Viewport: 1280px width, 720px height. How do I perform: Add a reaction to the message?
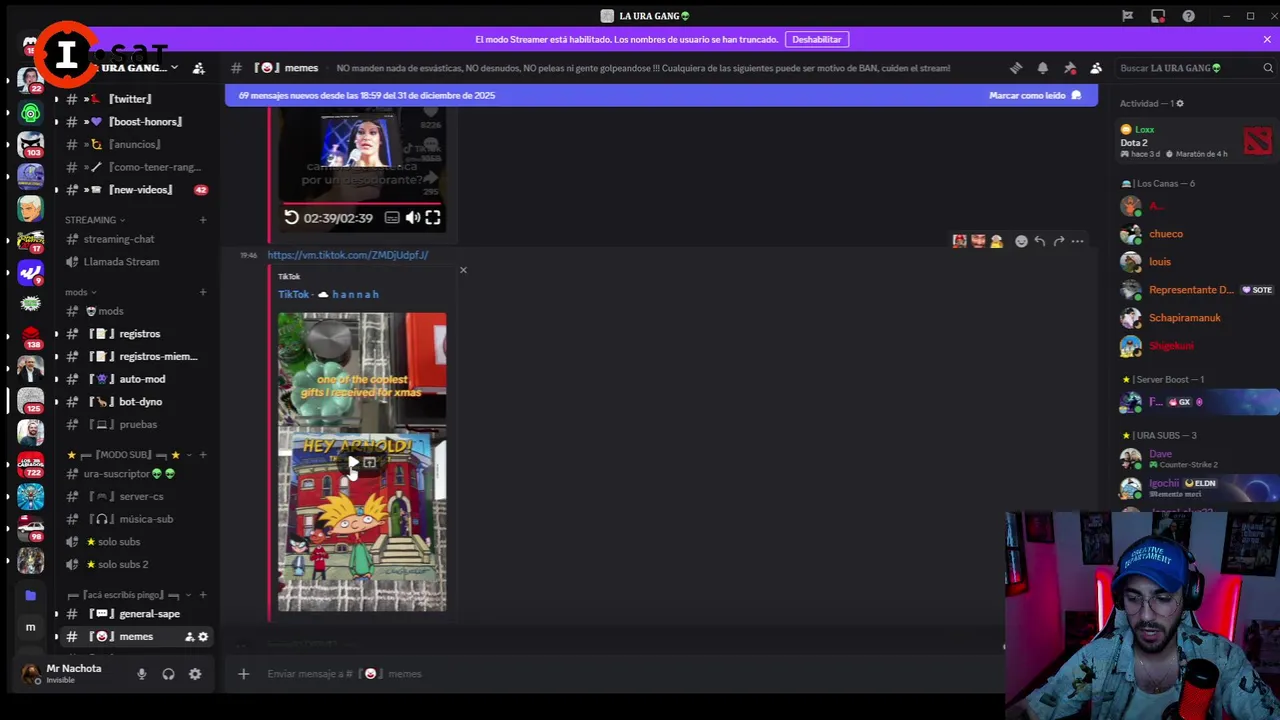pyautogui.click(x=1021, y=241)
